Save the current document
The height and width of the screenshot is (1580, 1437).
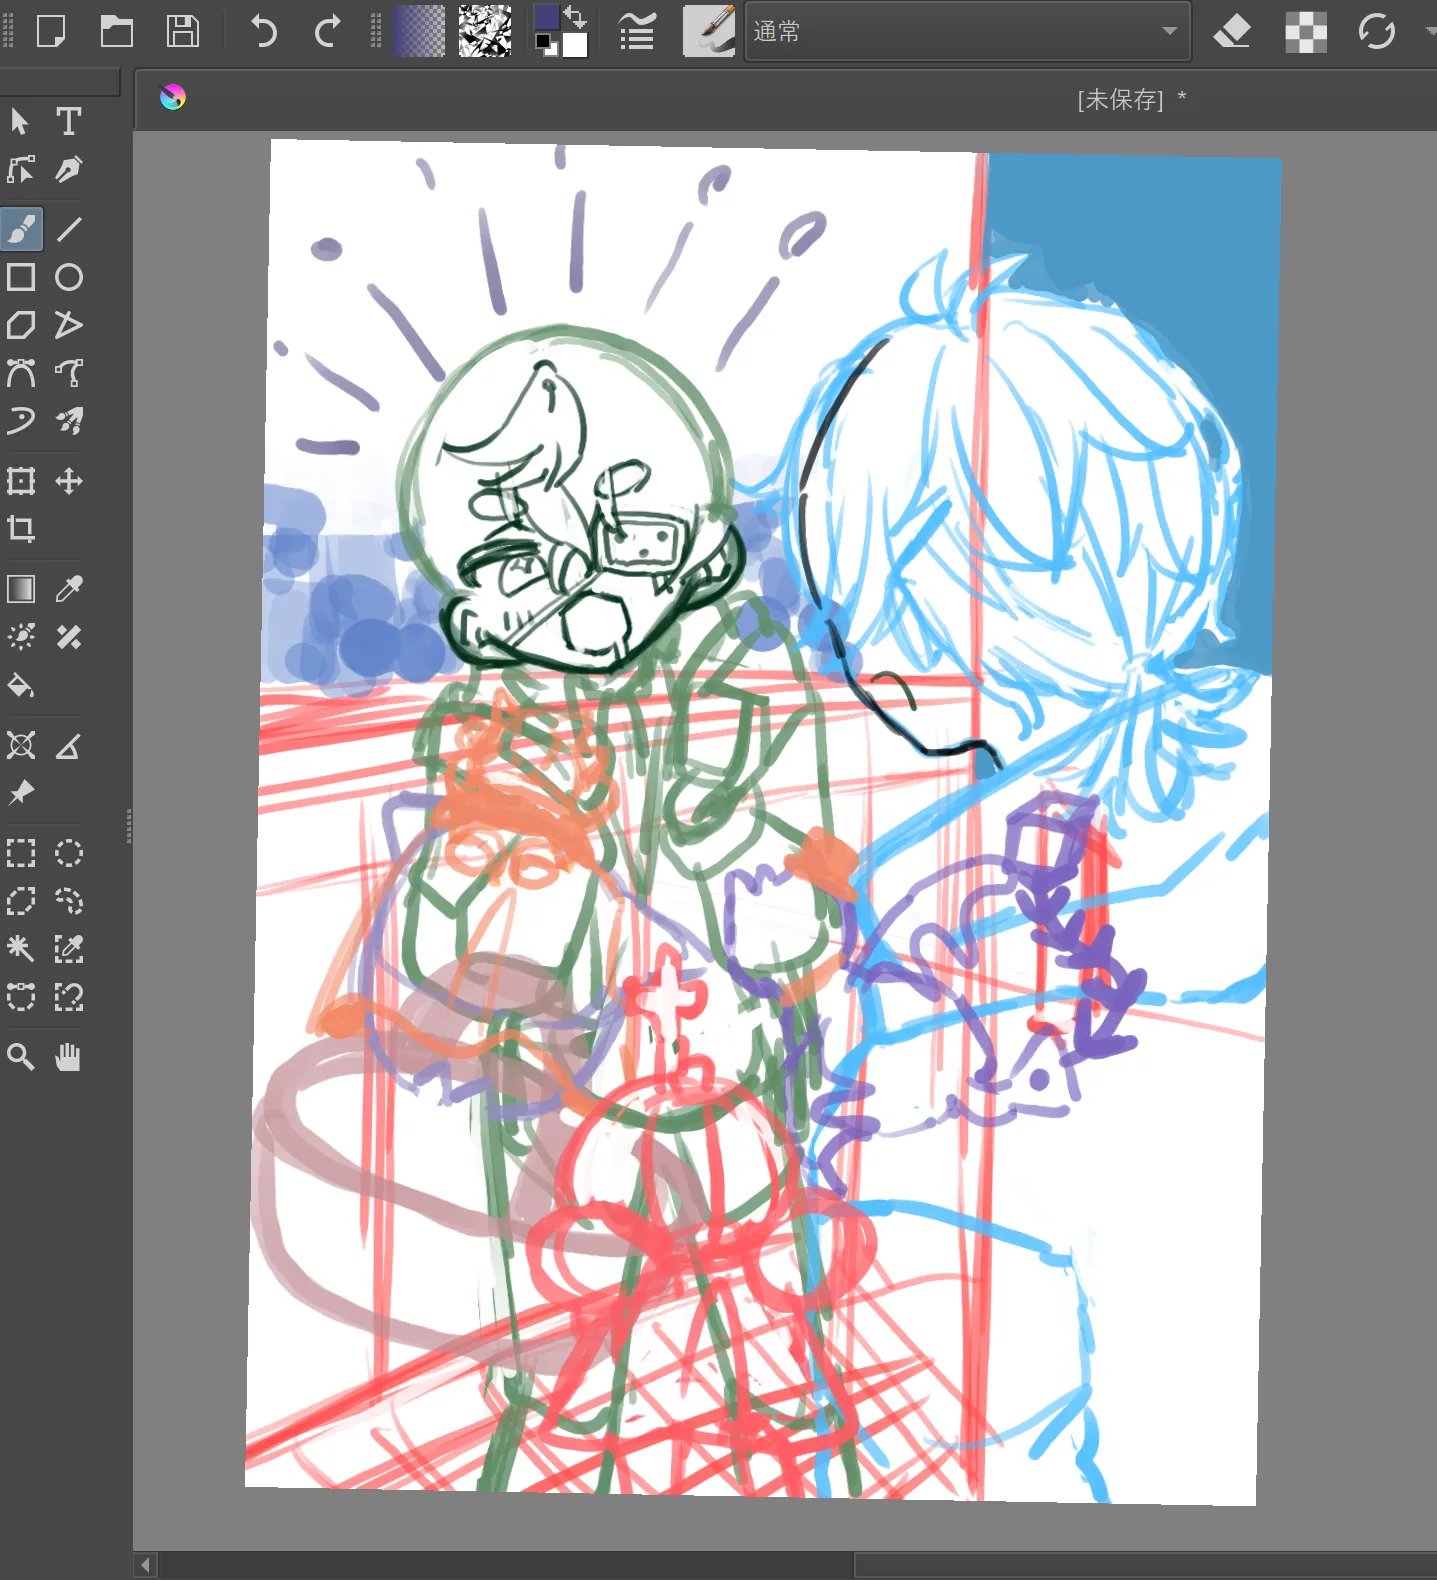(183, 31)
